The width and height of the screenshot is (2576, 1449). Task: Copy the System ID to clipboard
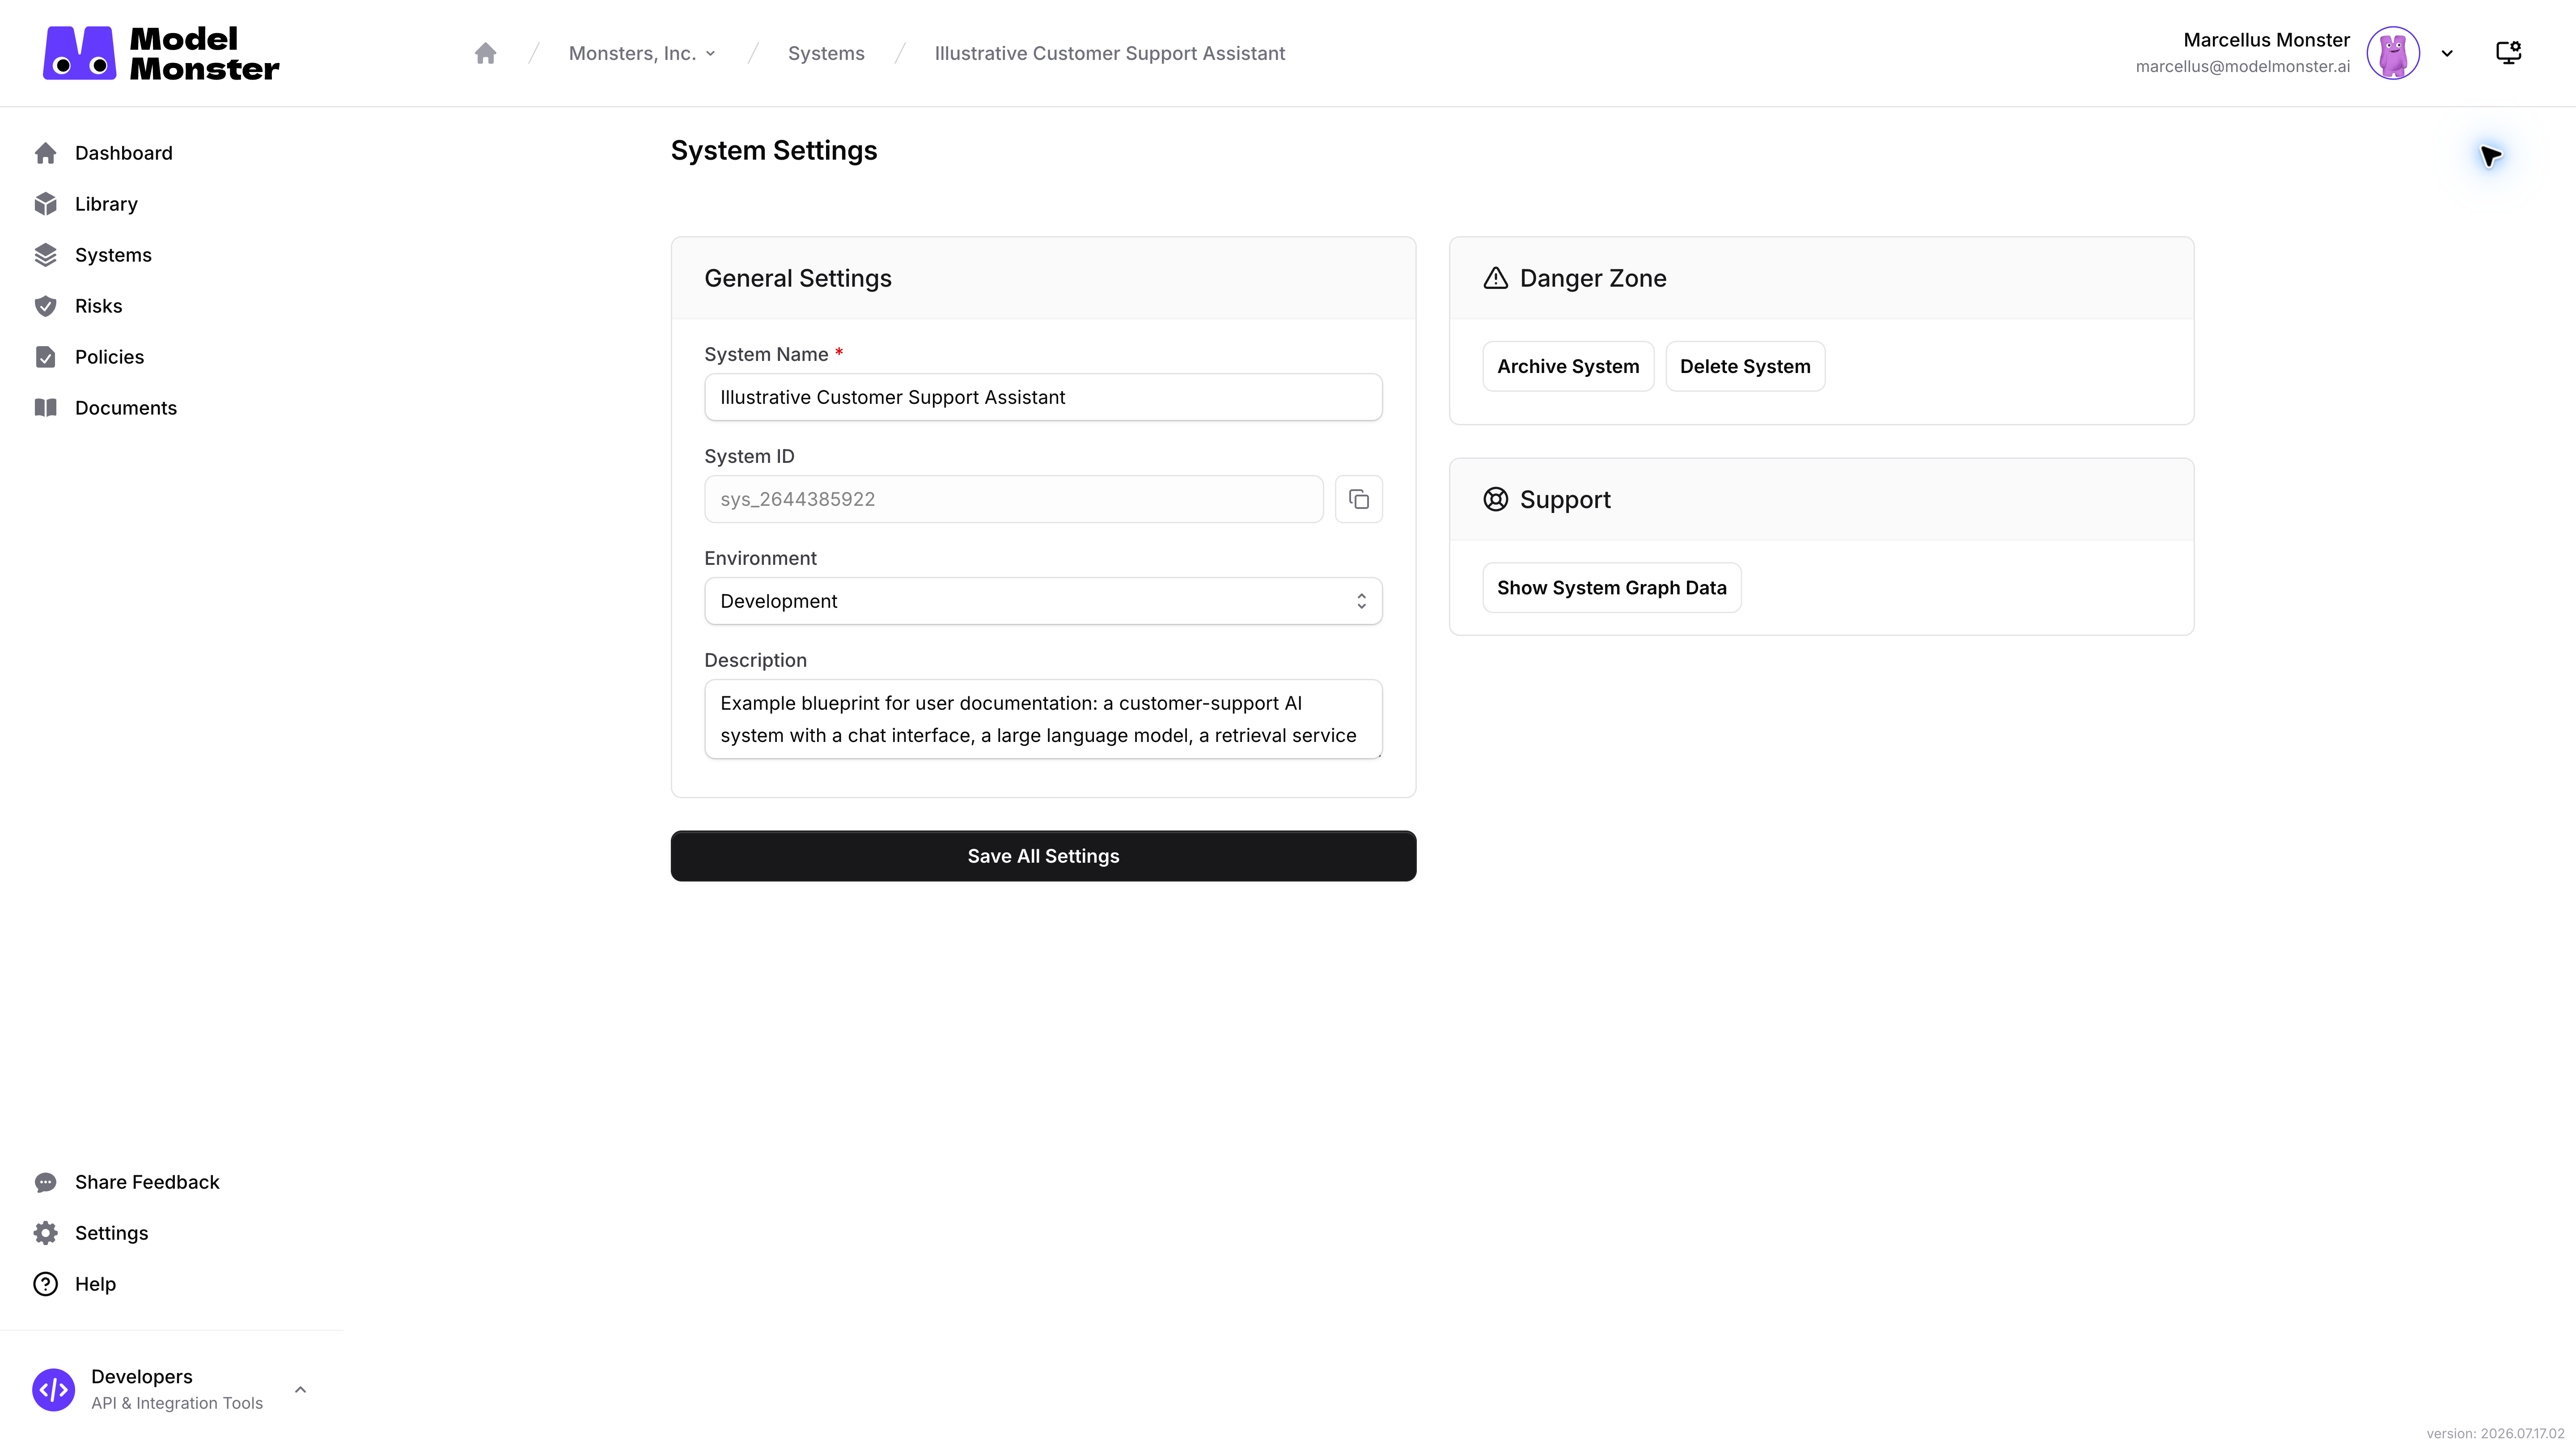tap(1358, 499)
